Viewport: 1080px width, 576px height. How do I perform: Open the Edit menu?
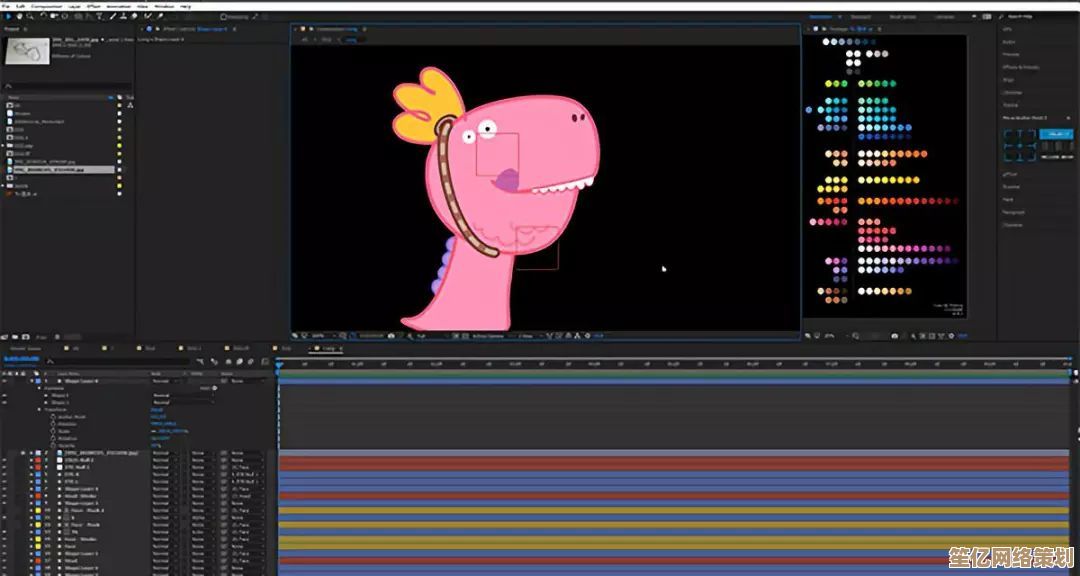tap(21, 6)
